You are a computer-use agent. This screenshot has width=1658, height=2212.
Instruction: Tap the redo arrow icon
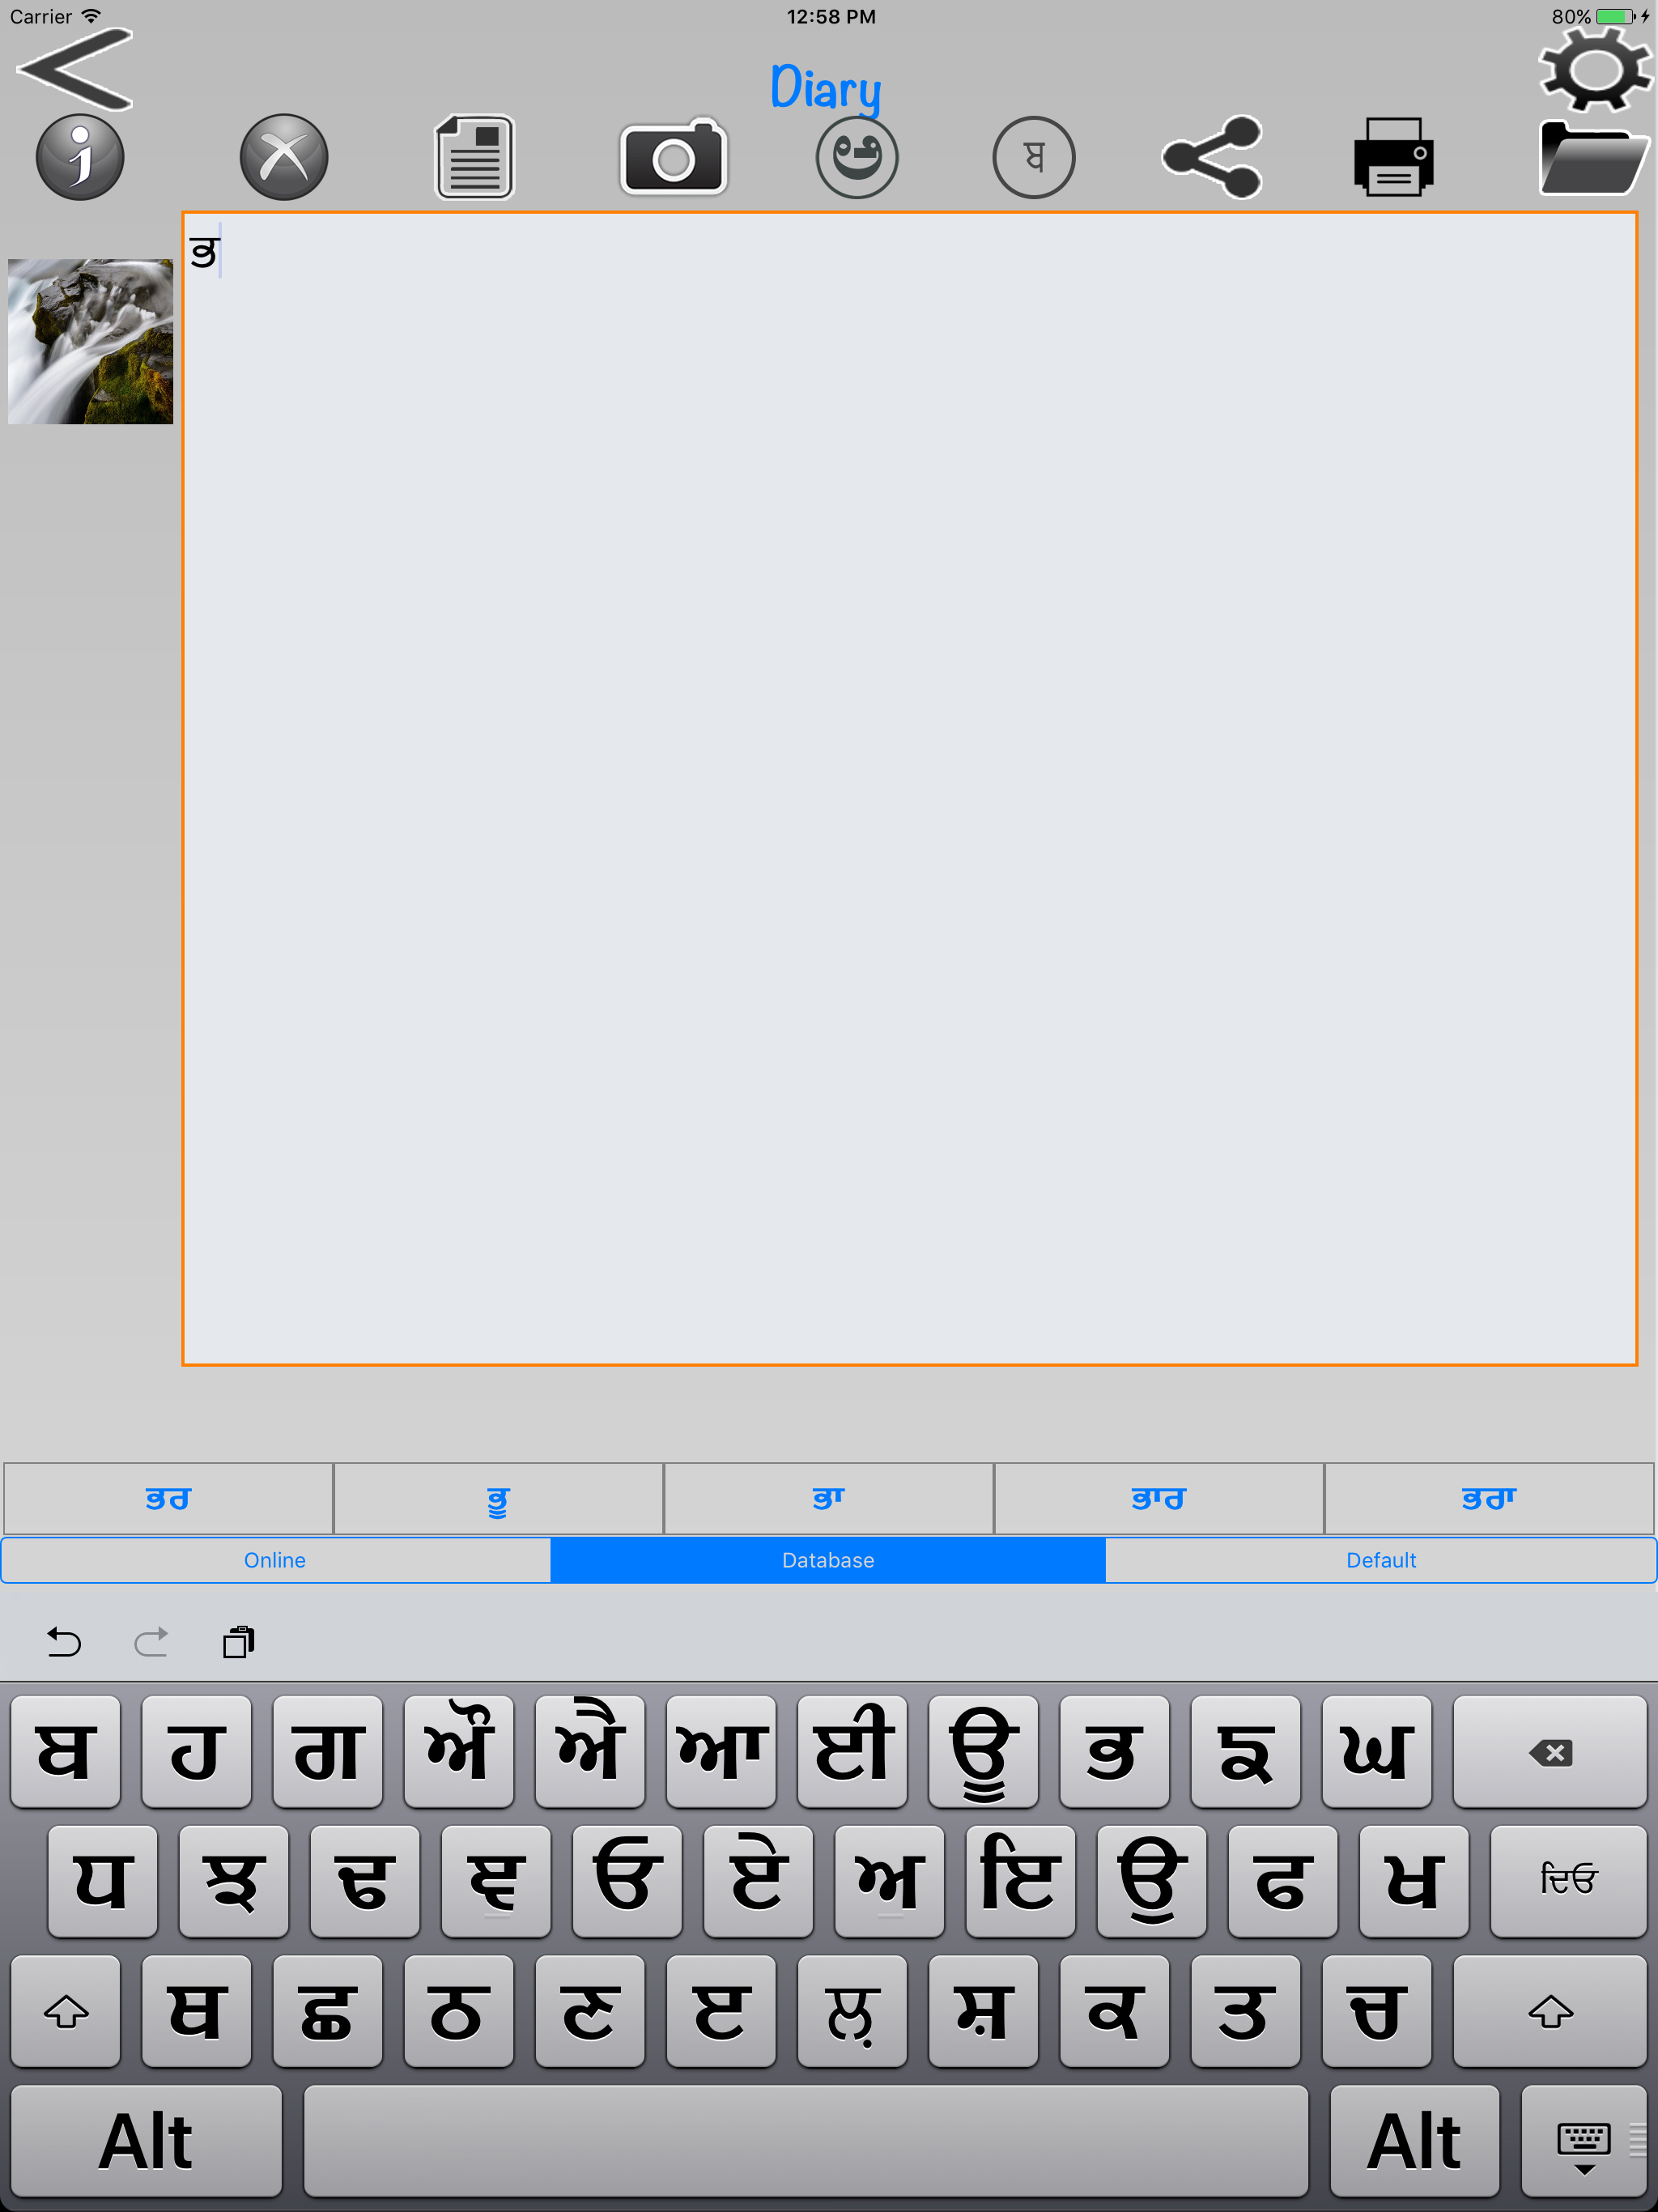click(151, 1642)
